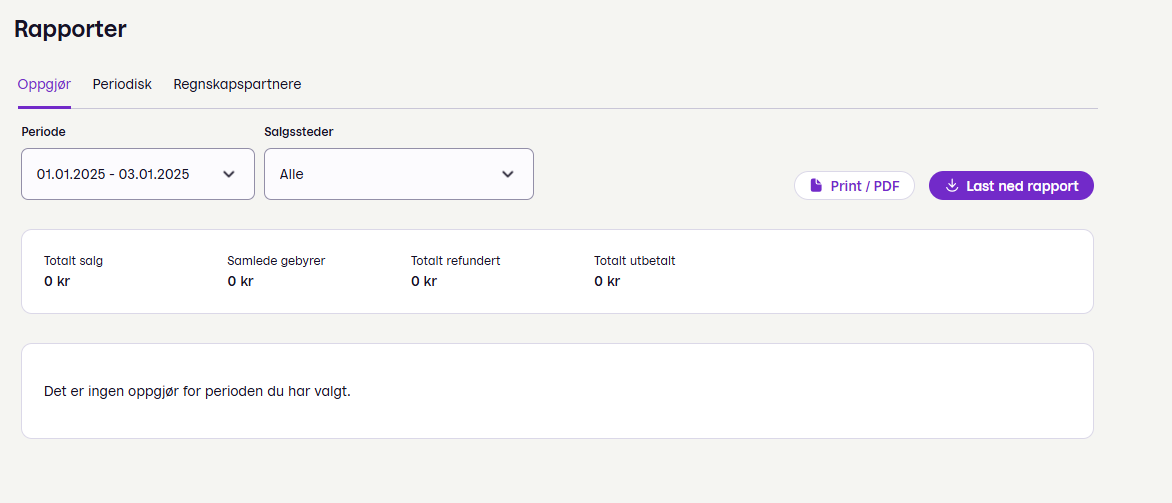Click the Last ned rapport button
The height and width of the screenshot is (503, 1172).
coord(1011,185)
